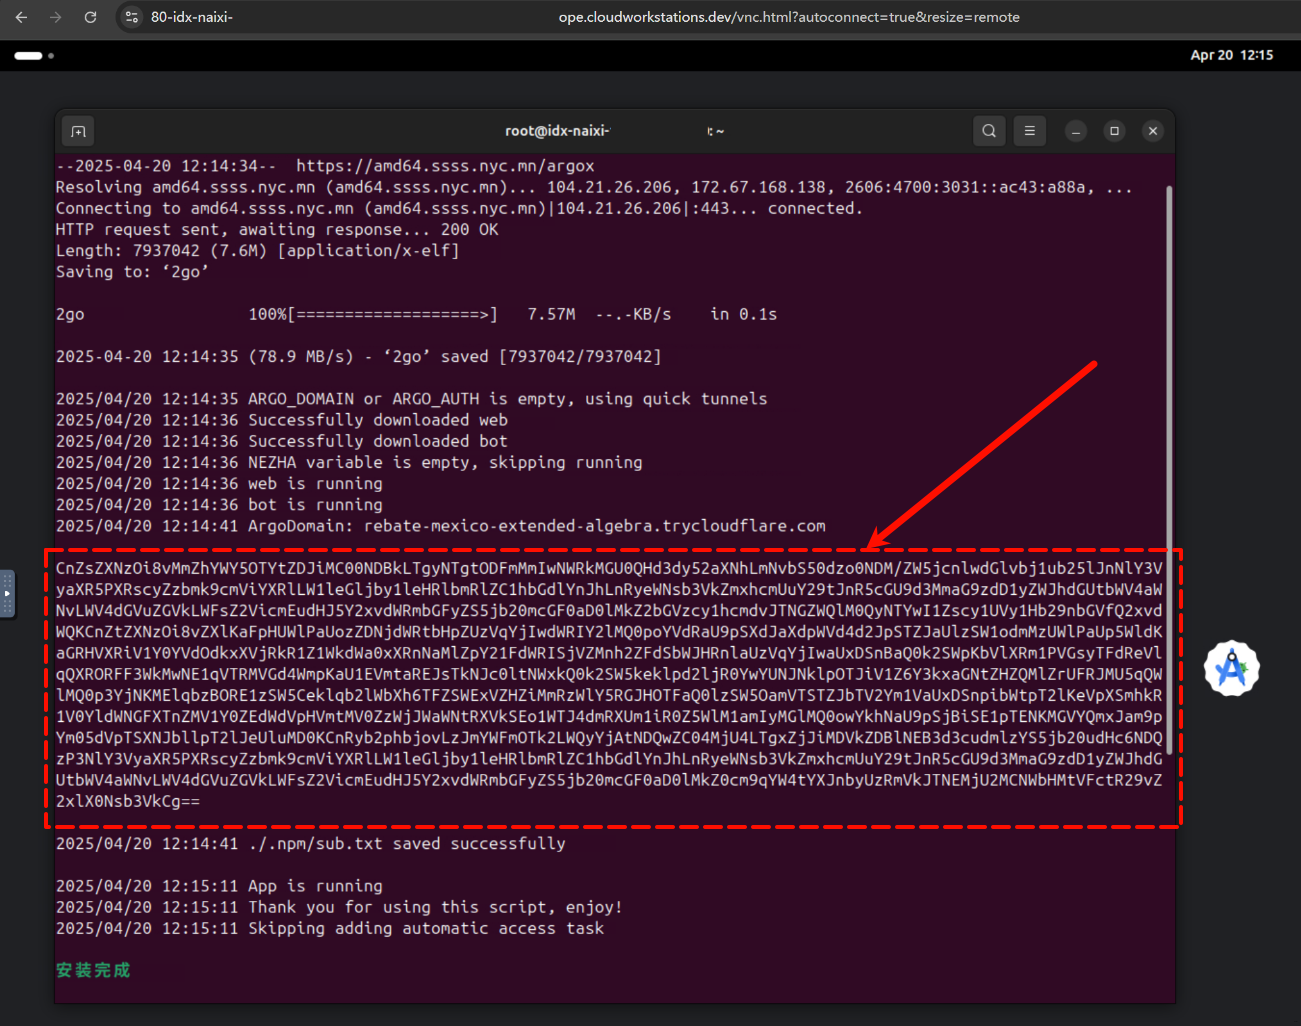
Task: Reload the browser page
Action: point(90,17)
